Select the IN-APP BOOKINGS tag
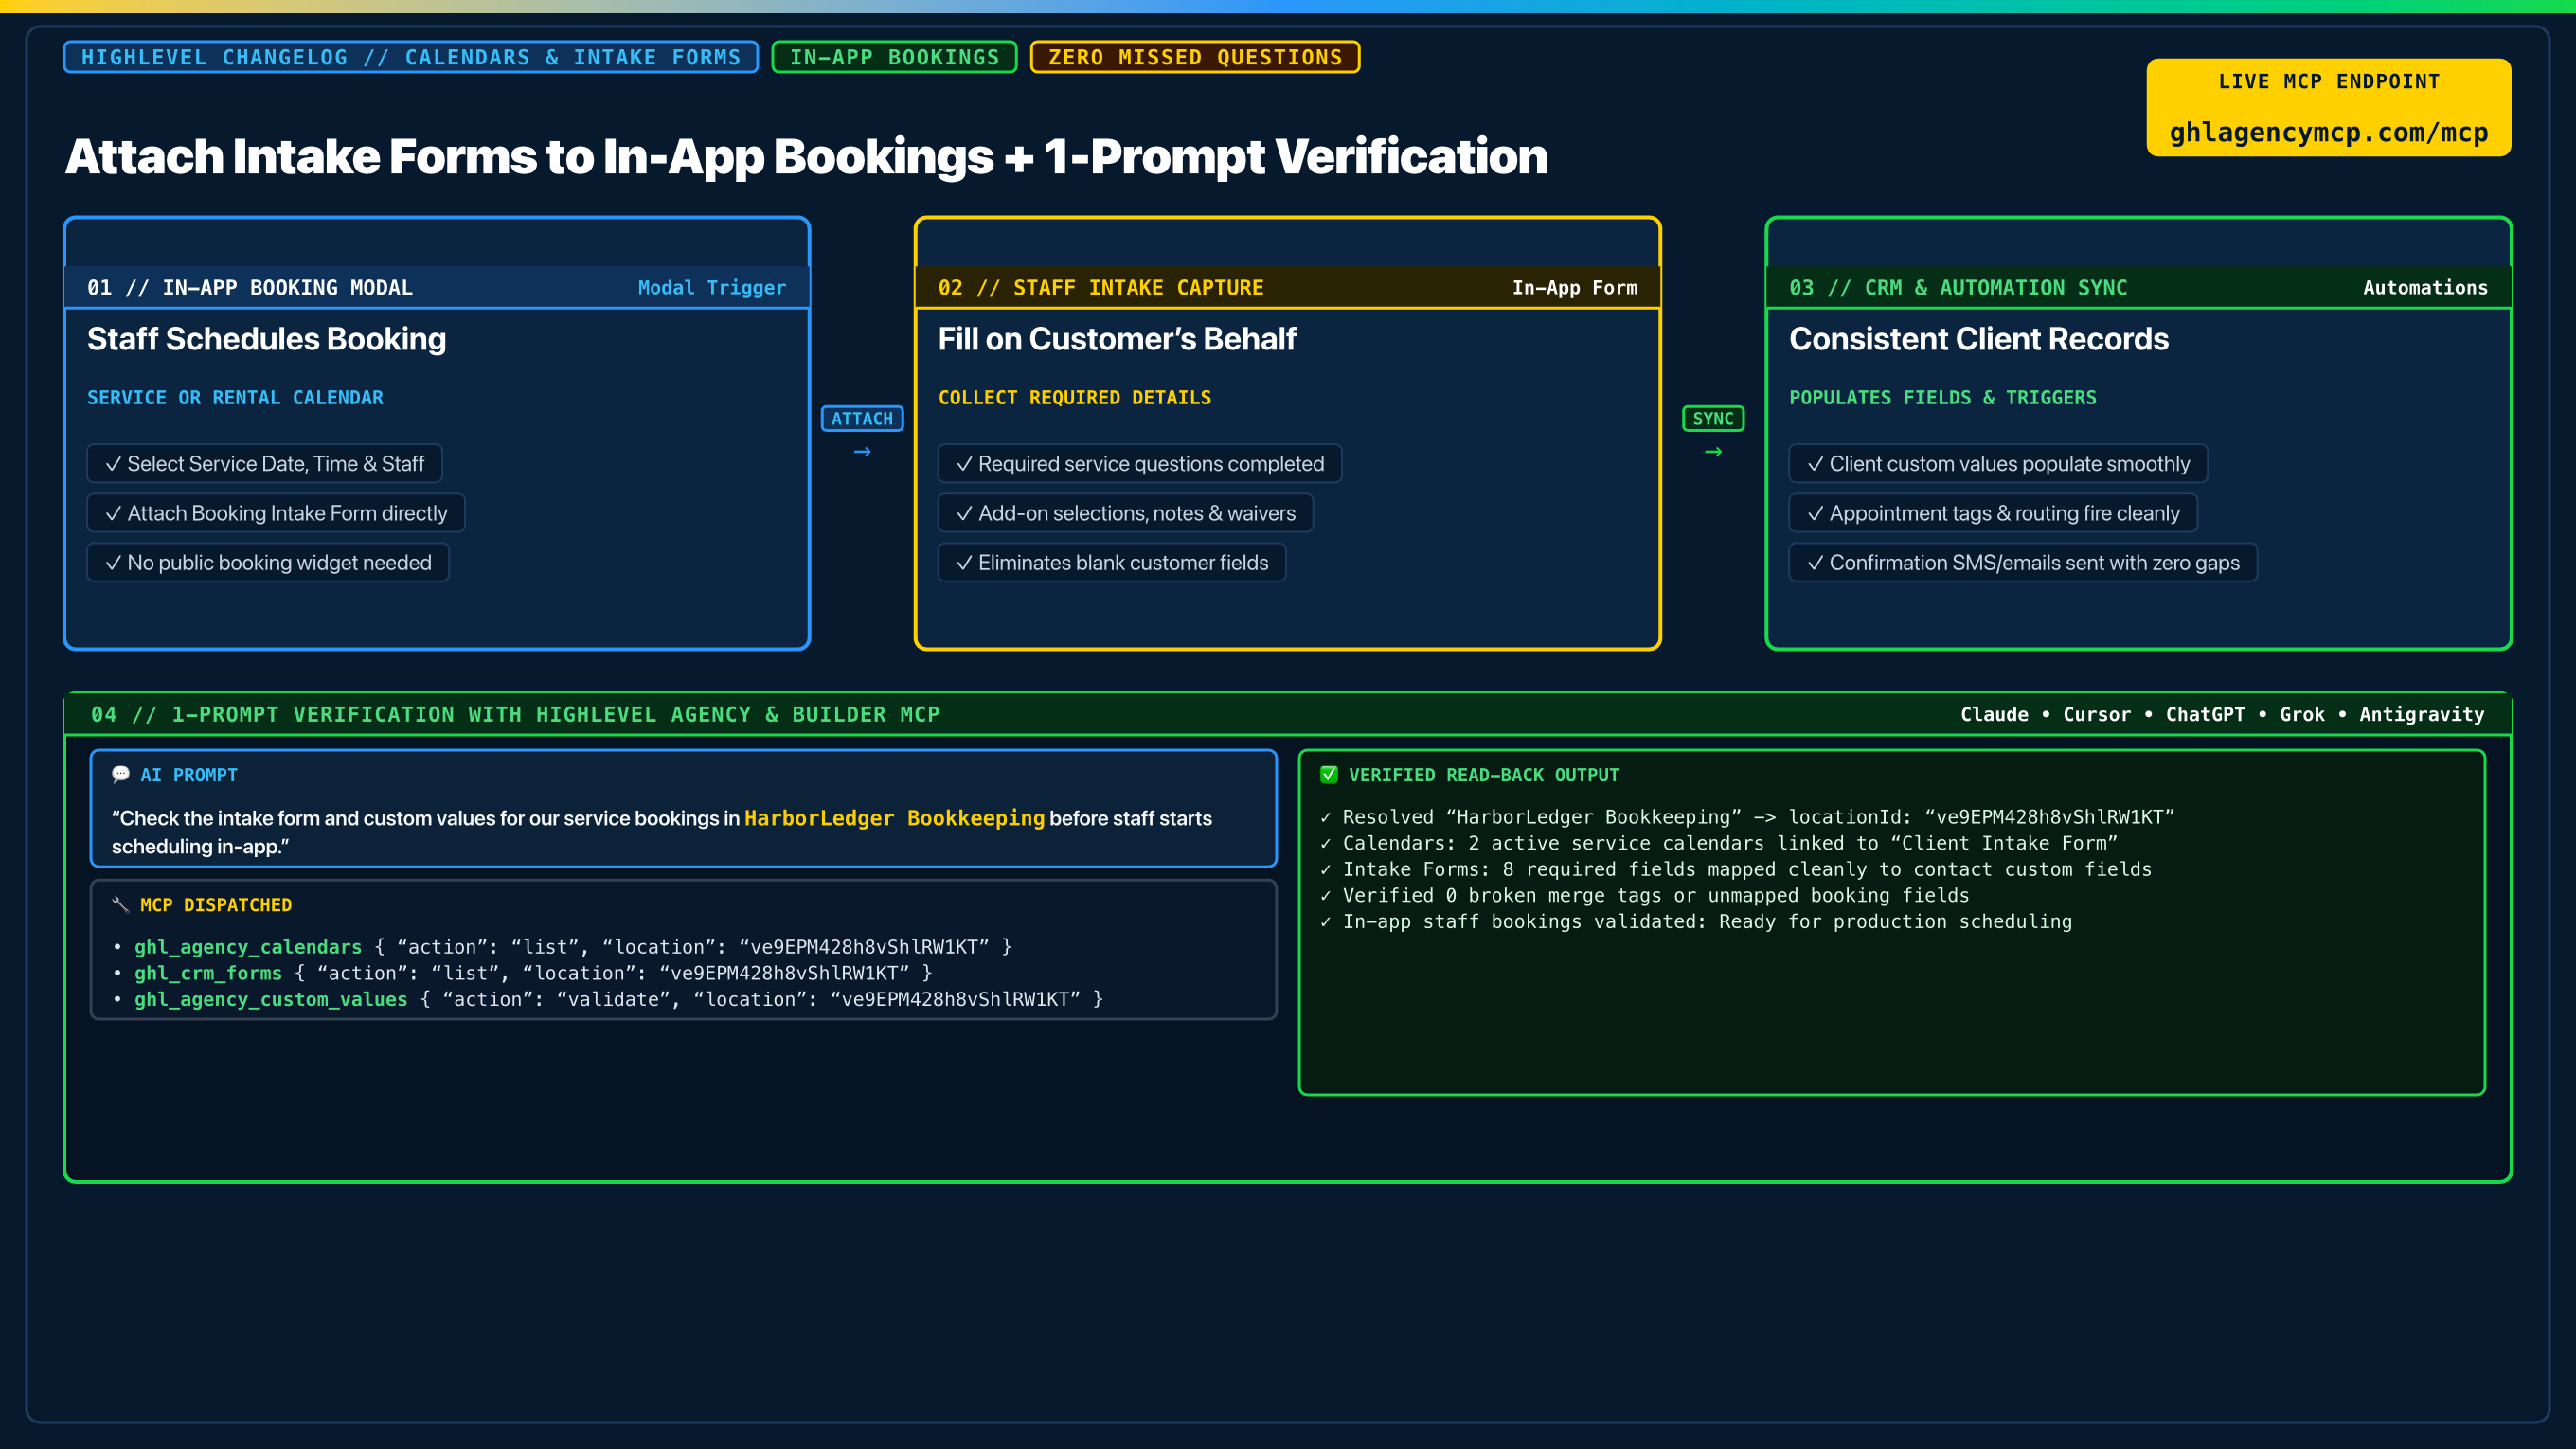 (894, 57)
